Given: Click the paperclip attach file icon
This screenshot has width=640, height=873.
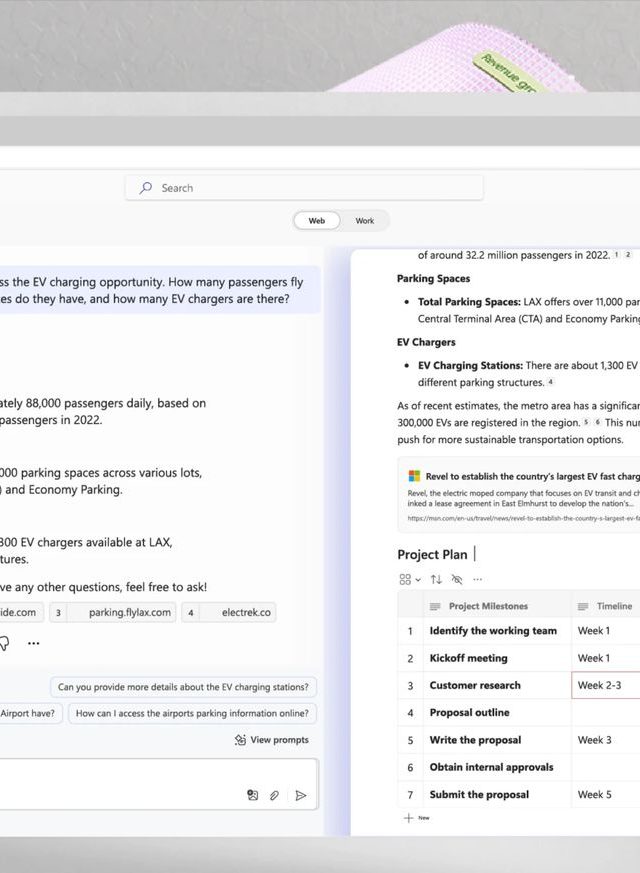Looking at the screenshot, I should (x=275, y=796).
